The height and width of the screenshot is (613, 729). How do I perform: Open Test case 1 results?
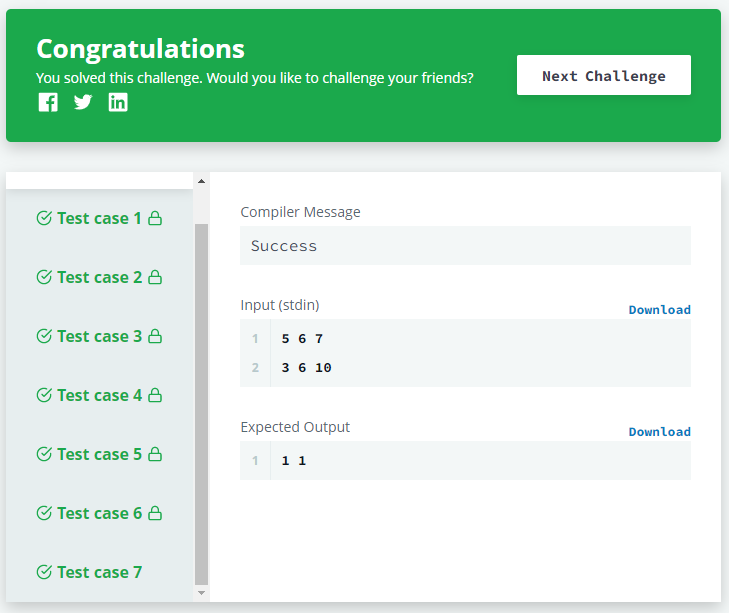tap(99, 218)
